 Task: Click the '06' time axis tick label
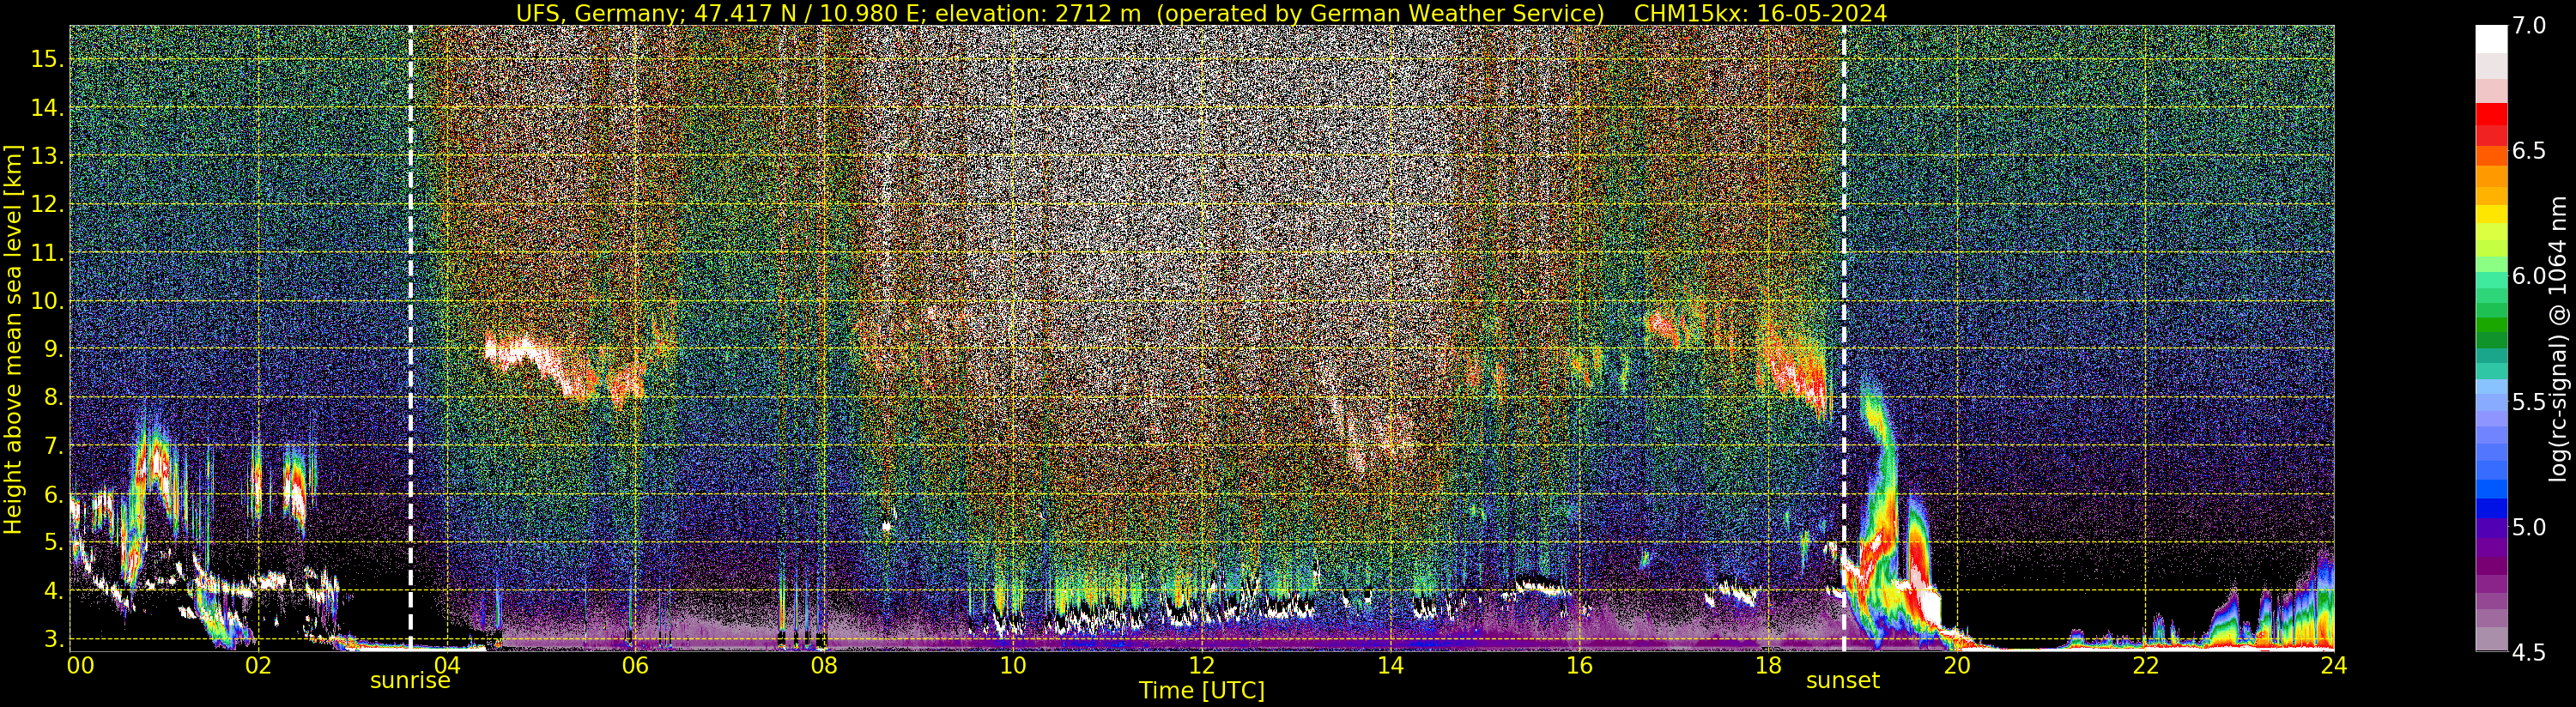pyautogui.click(x=635, y=664)
